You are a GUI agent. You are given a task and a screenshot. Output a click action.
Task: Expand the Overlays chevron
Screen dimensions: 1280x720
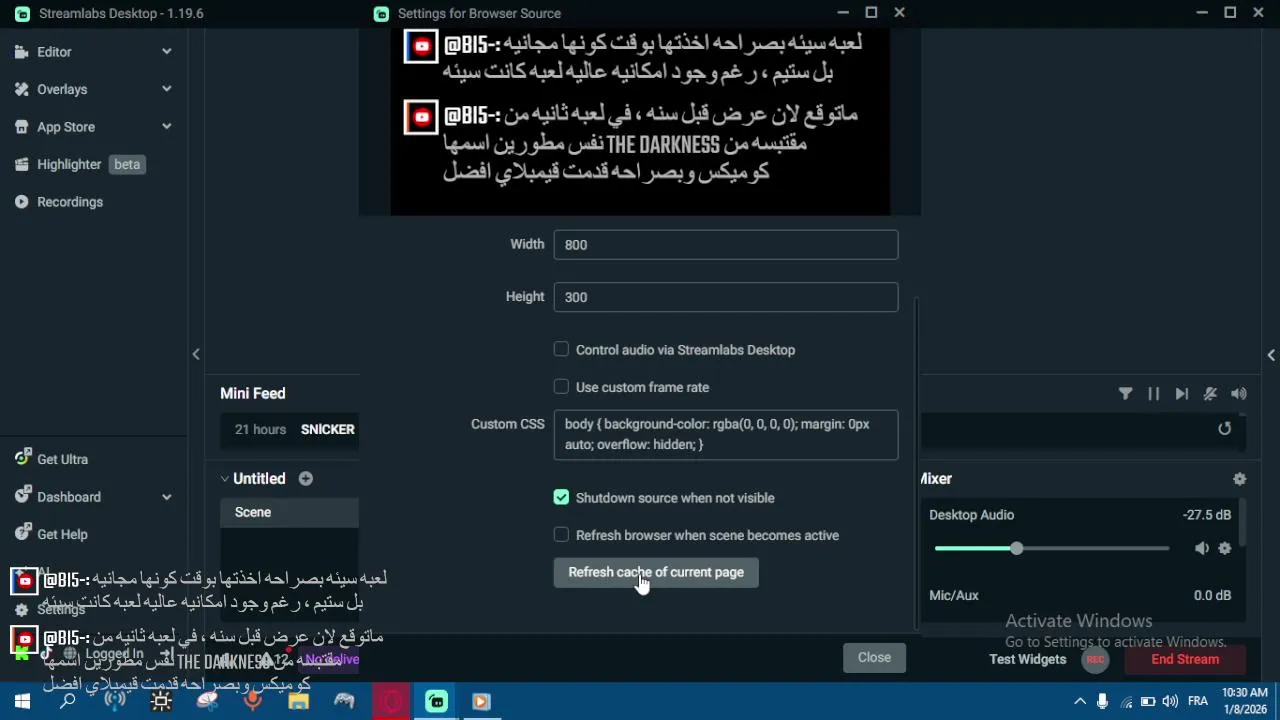pyautogui.click(x=166, y=89)
